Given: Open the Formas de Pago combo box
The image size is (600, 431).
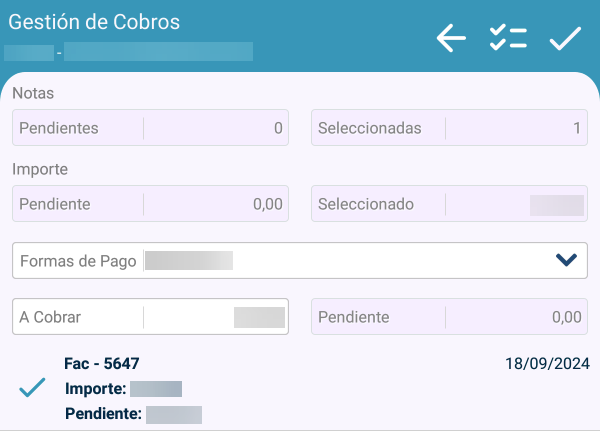Looking at the screenshot, I should click(x=300, y=261).
